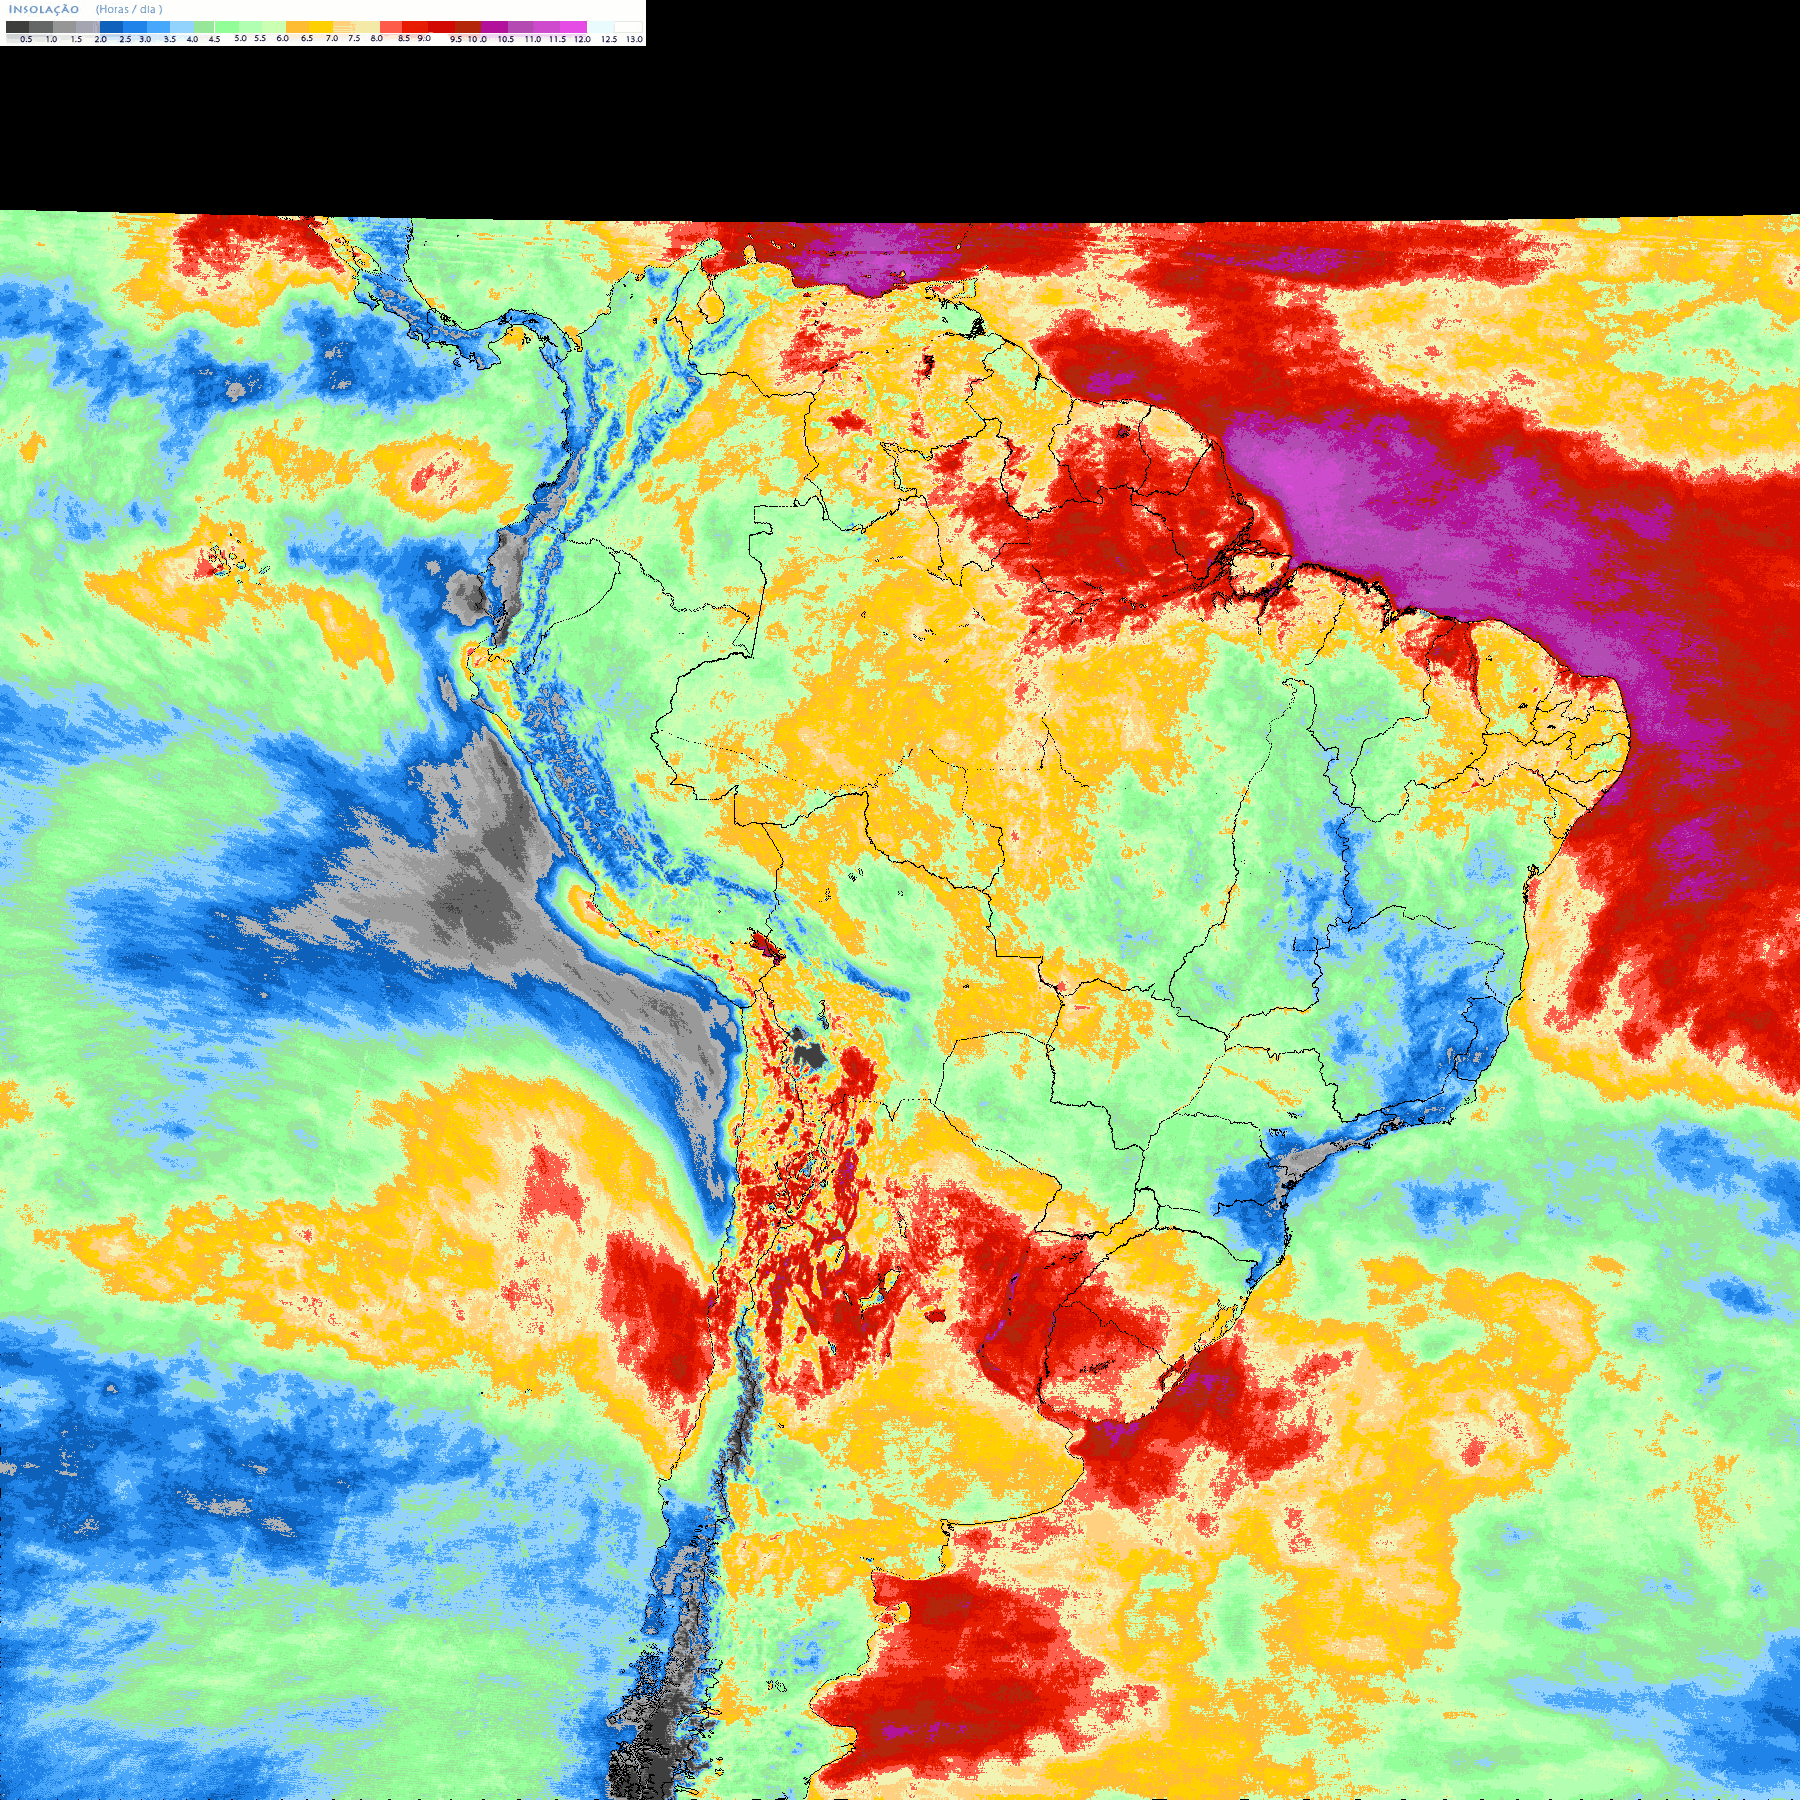The height and width of the screenshot is (1800, 1800).
Task: Click the 7.5 legend value
Action: (x=354, y=38)
